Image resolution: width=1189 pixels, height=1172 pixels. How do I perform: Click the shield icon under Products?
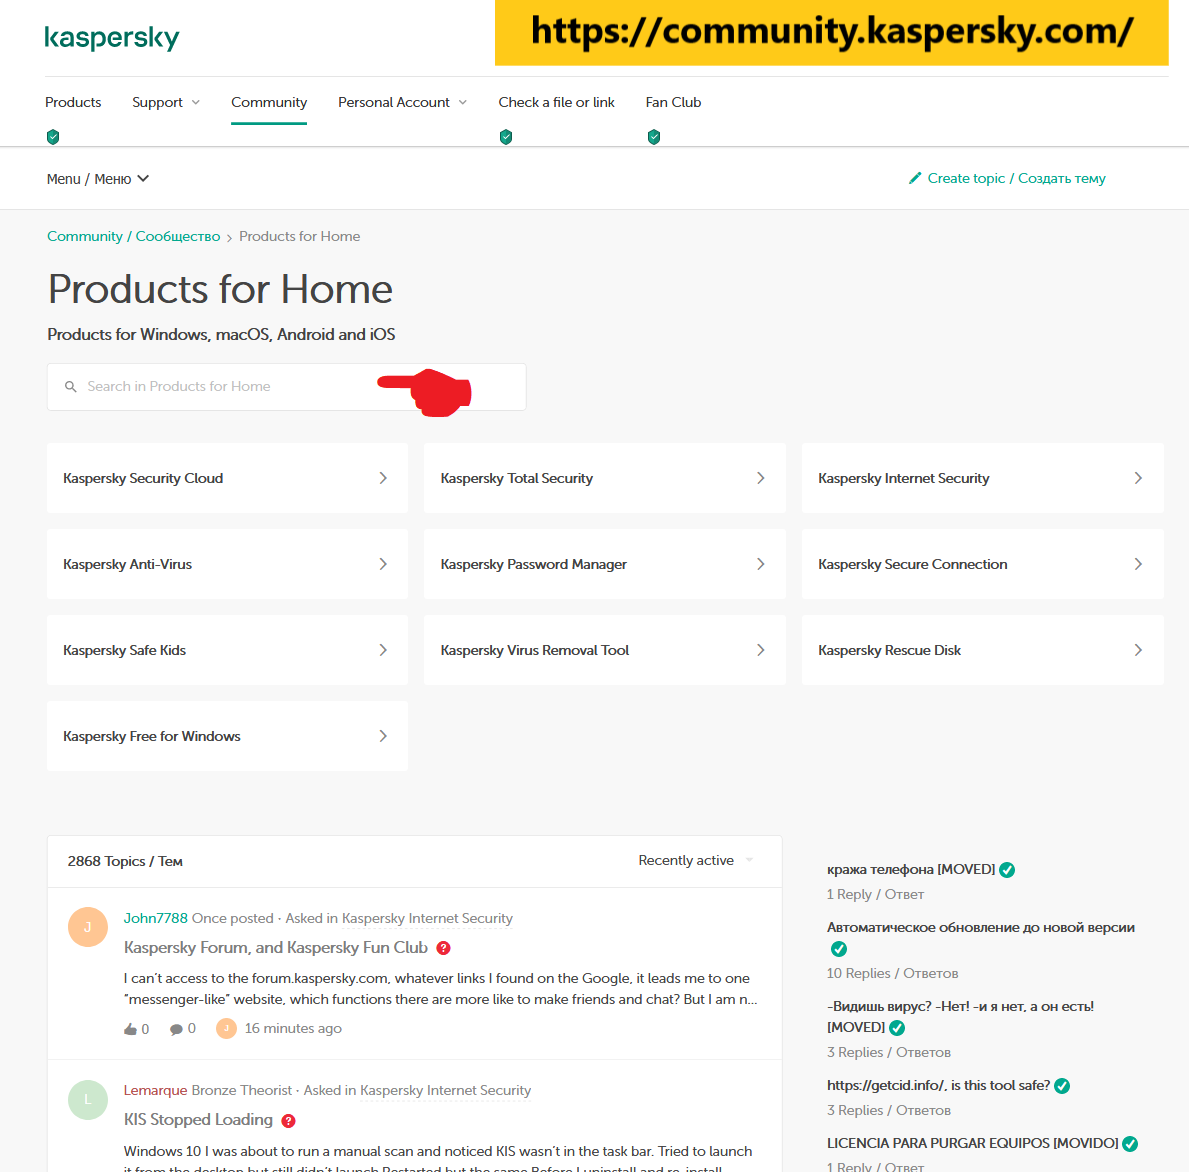pos(53,137)
